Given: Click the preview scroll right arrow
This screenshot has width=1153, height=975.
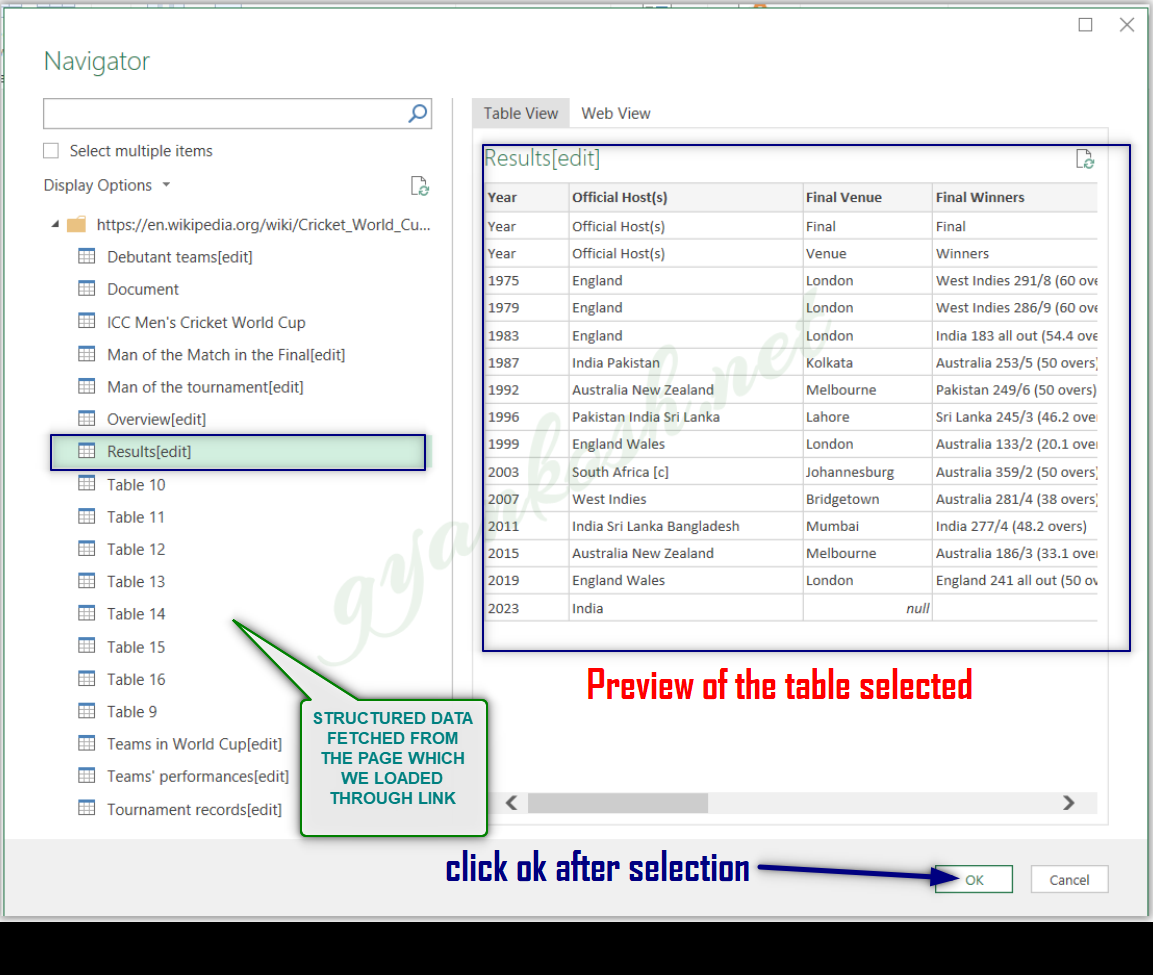Looking at the screenshot, I should point(1068,803).
